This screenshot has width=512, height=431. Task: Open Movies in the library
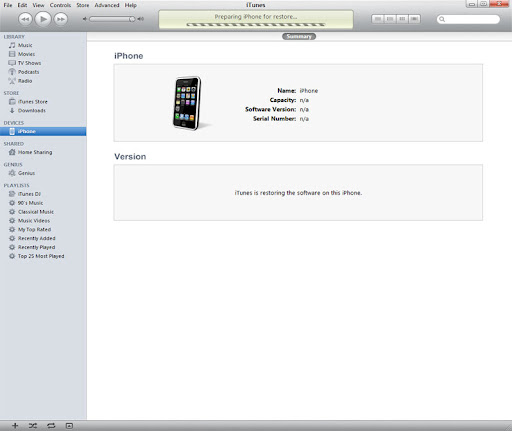click(43, 54)
